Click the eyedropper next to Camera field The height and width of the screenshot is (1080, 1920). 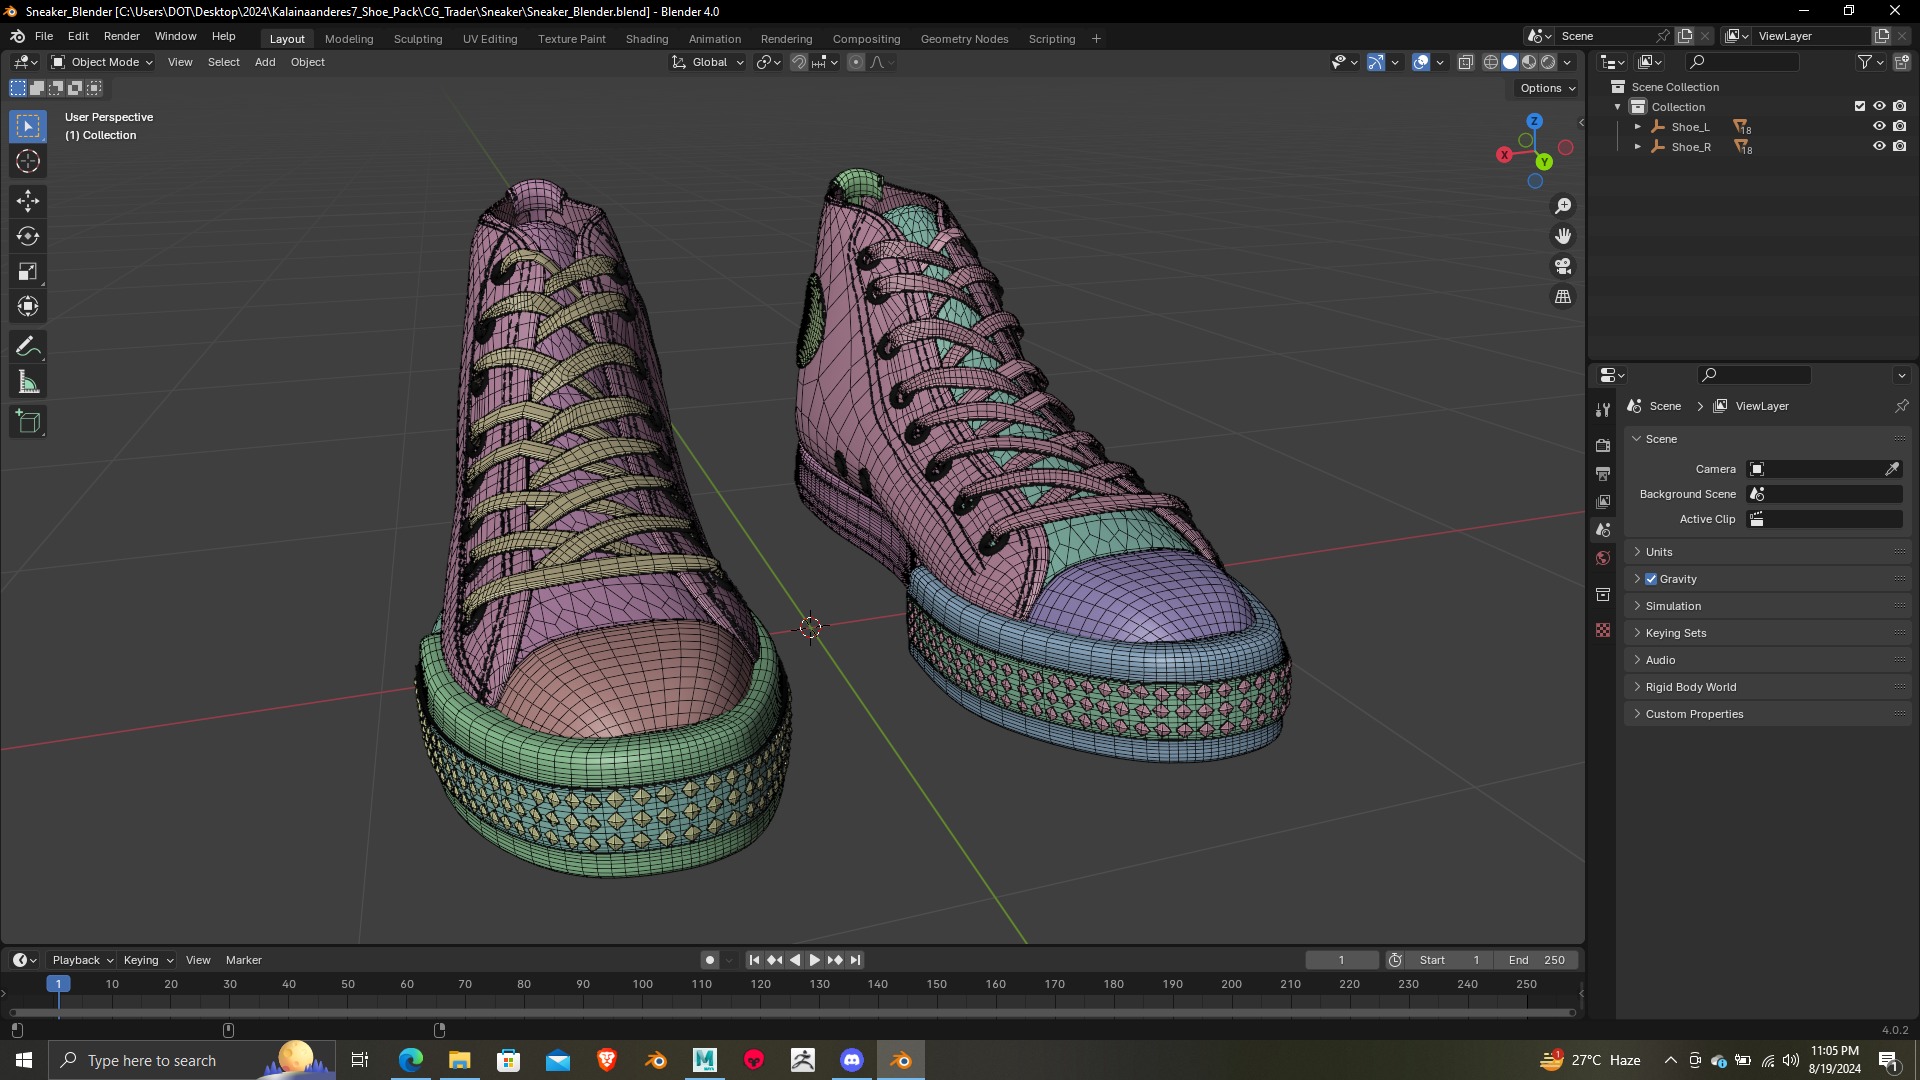click(1892, 469)
